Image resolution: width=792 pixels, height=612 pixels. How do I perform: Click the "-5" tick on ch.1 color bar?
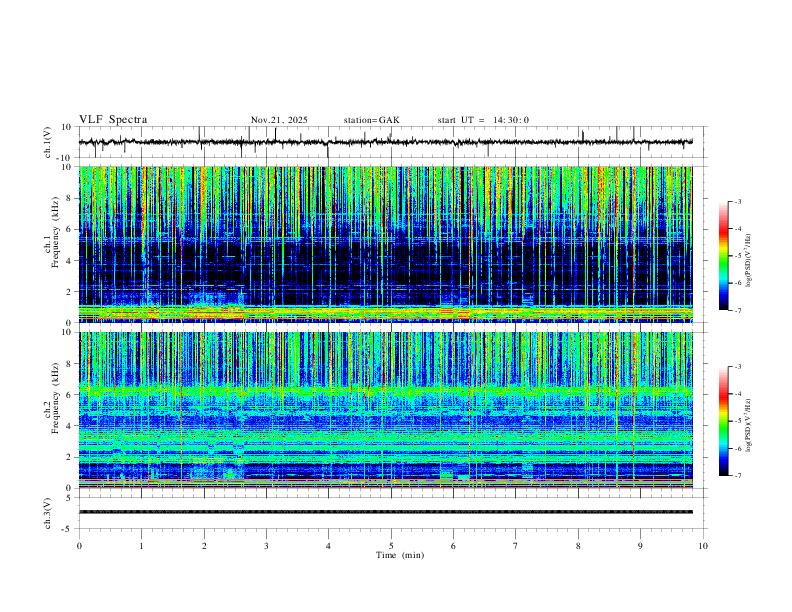[737, 256]
